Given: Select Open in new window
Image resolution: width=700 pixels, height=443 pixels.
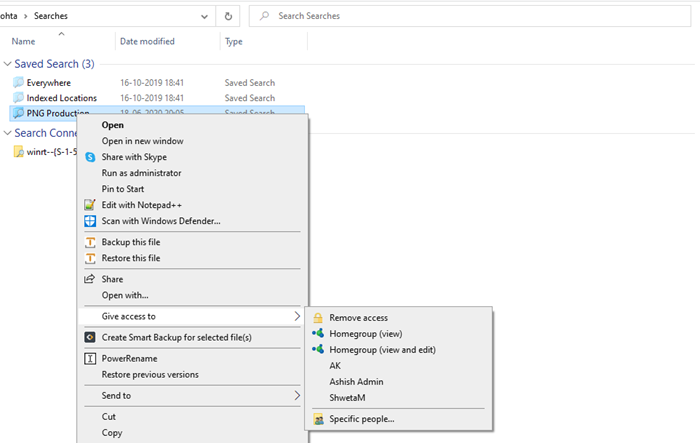Looking at the screenshot, I should 142,141.
